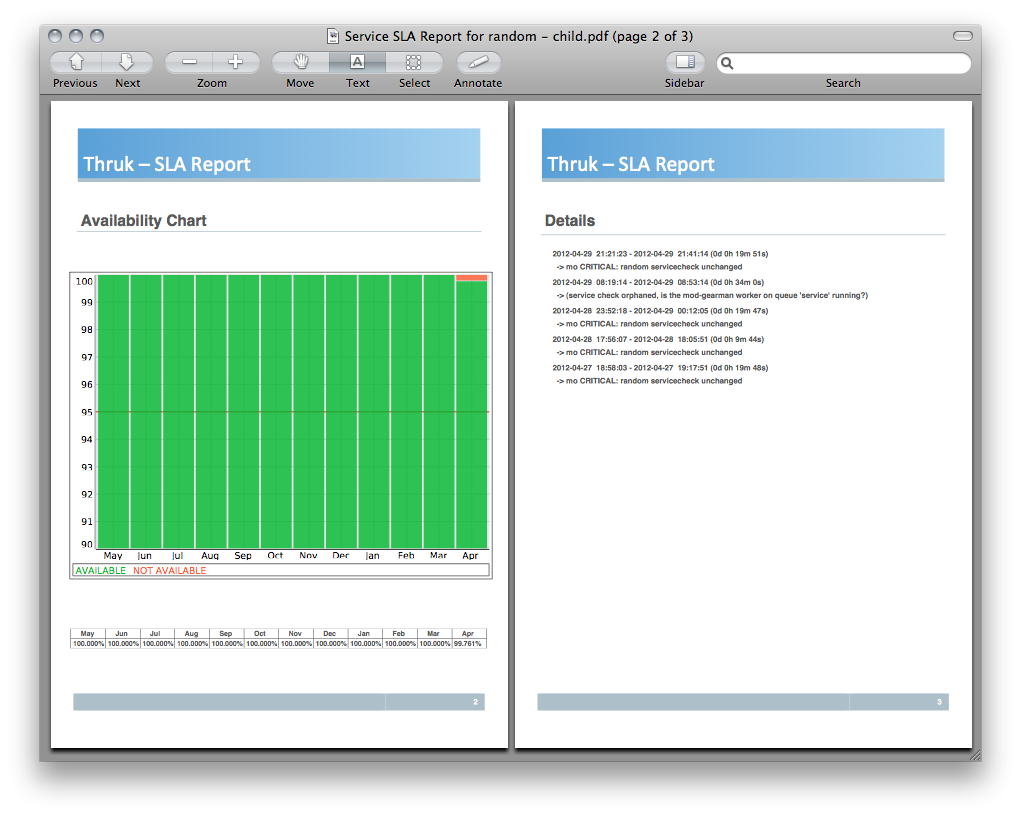This screenshot has height=816, width=1021.
Task: Go to the Next page
Action: point(127,63)
